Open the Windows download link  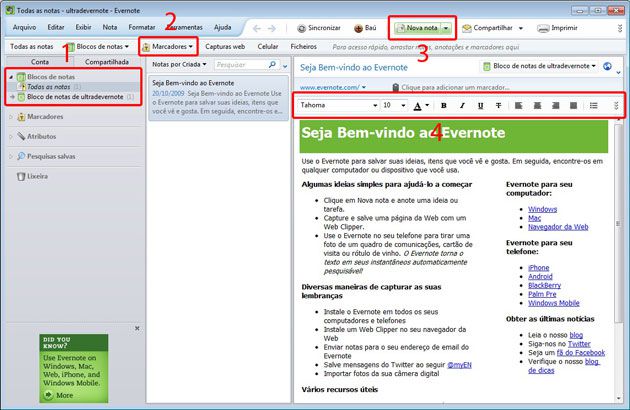[542, 209]
